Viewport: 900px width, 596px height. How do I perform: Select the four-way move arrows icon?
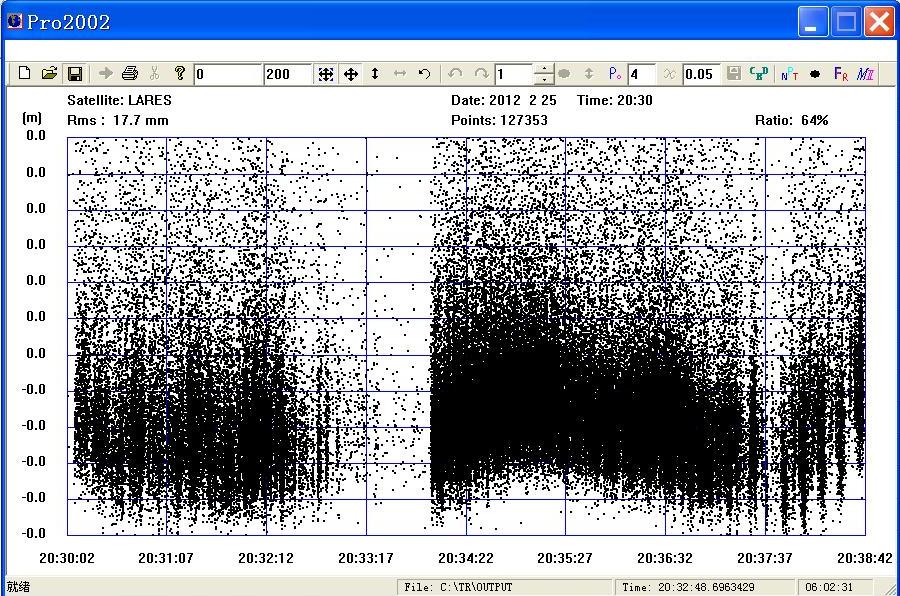[351, 74]
